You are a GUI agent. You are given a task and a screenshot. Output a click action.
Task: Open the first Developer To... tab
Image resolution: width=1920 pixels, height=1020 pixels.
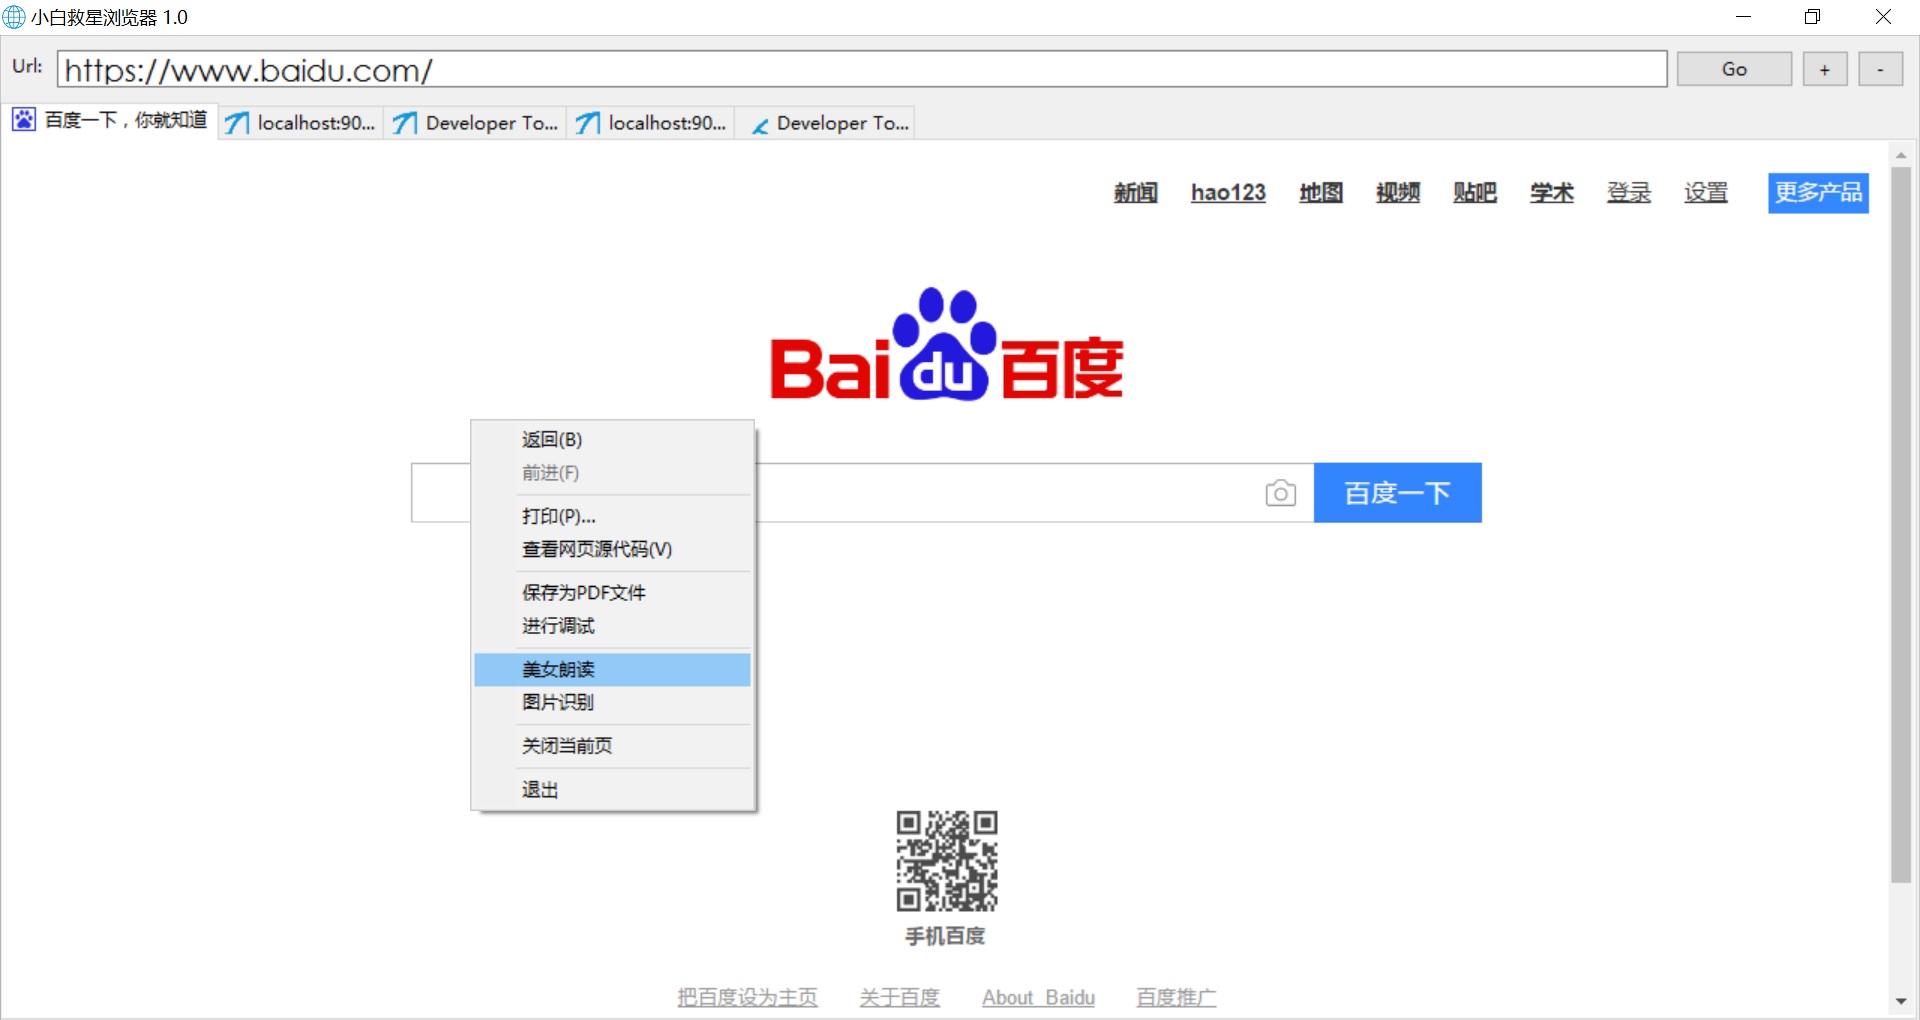coord(476,123)
